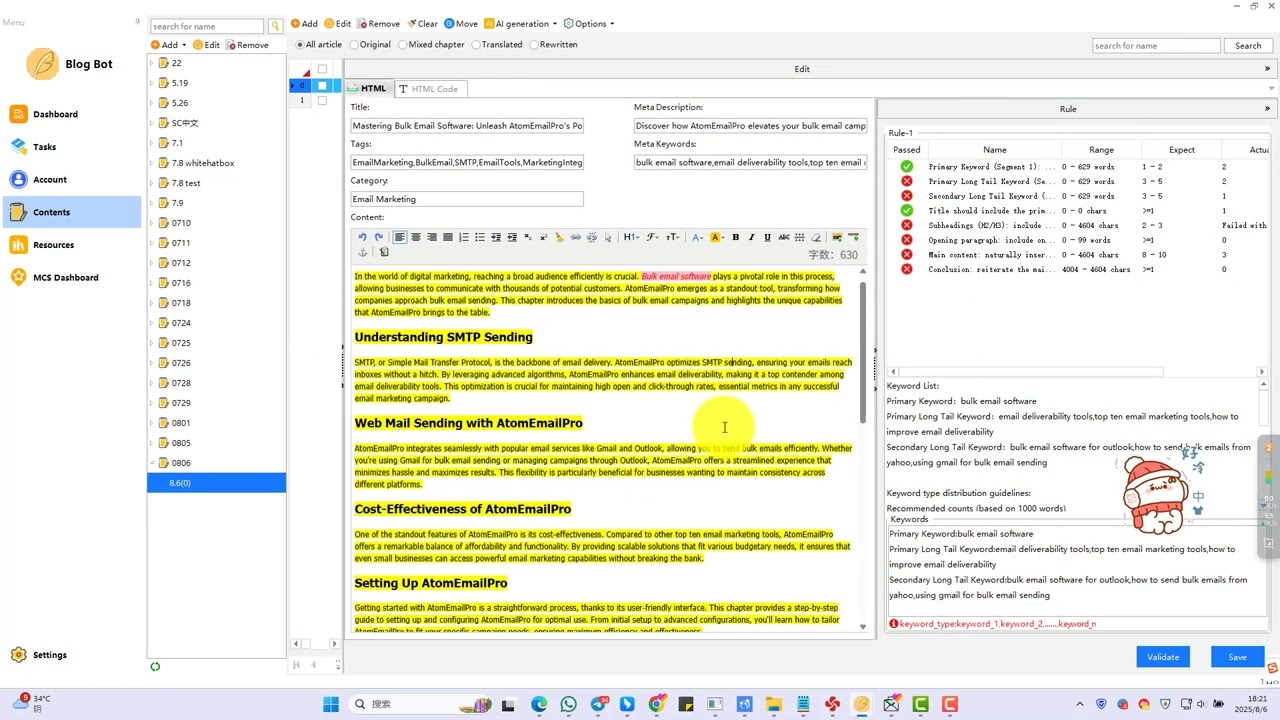Click the Save button
This screenshot has width=1280, height=720.
pyautogui.click(x=1237, y=657)
